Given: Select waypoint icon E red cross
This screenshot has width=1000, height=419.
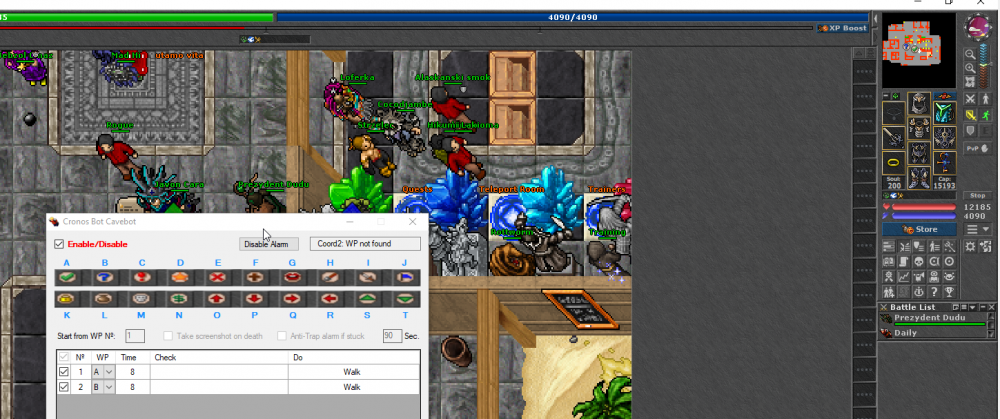Looking at the screenshot, I should click(217, 277).
